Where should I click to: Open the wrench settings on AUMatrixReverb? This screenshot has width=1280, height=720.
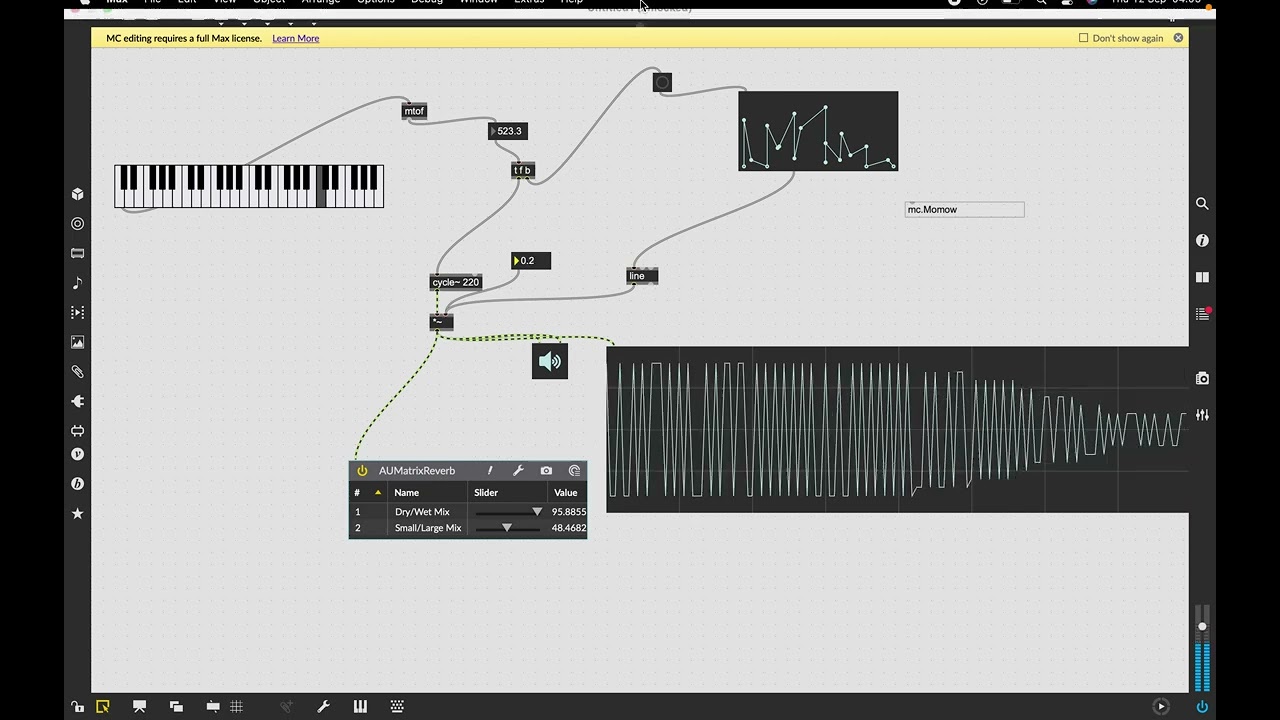click(x=518, y=470)
